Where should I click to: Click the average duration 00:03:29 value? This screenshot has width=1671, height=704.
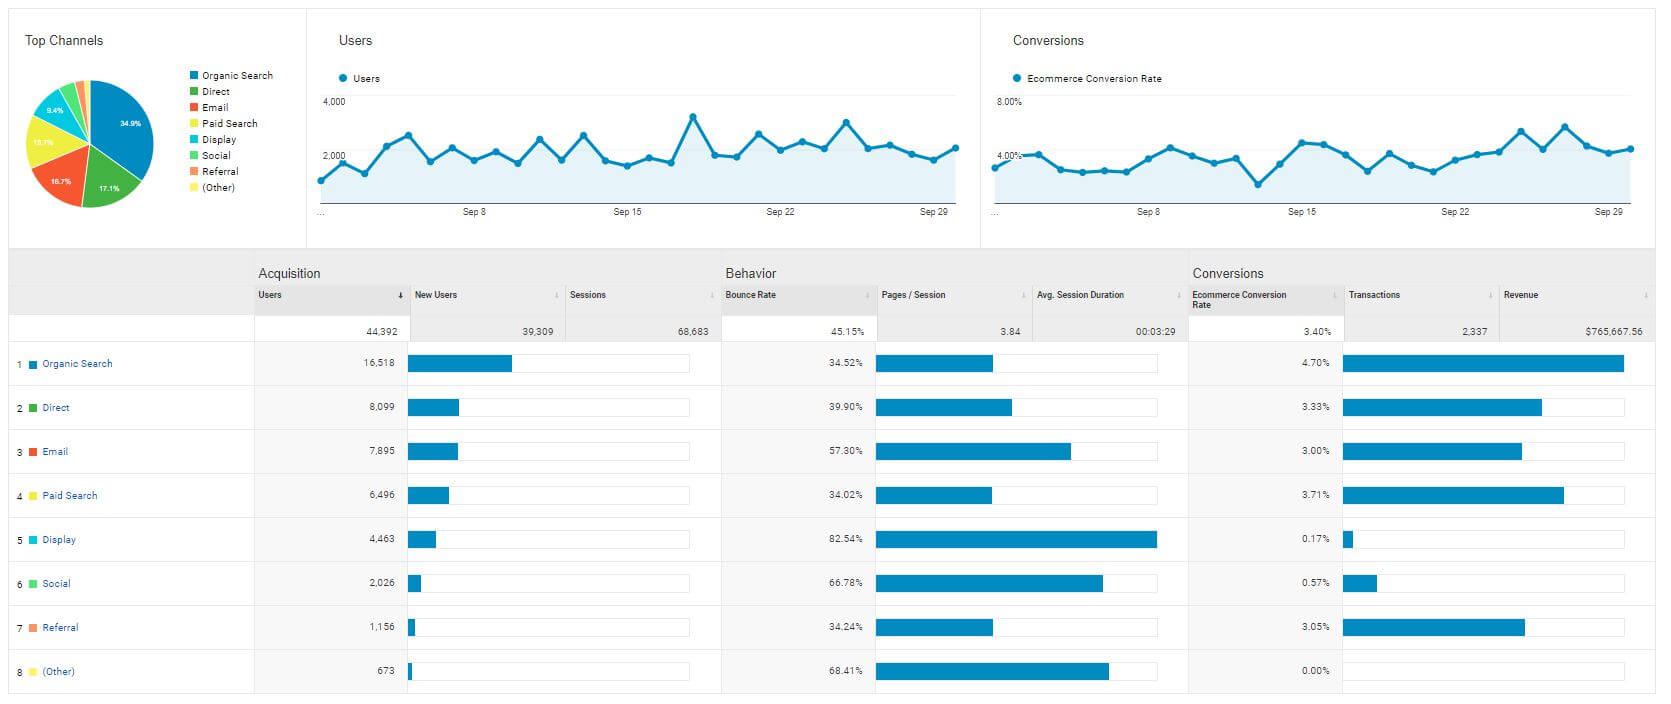click(x=1155, y=331)
